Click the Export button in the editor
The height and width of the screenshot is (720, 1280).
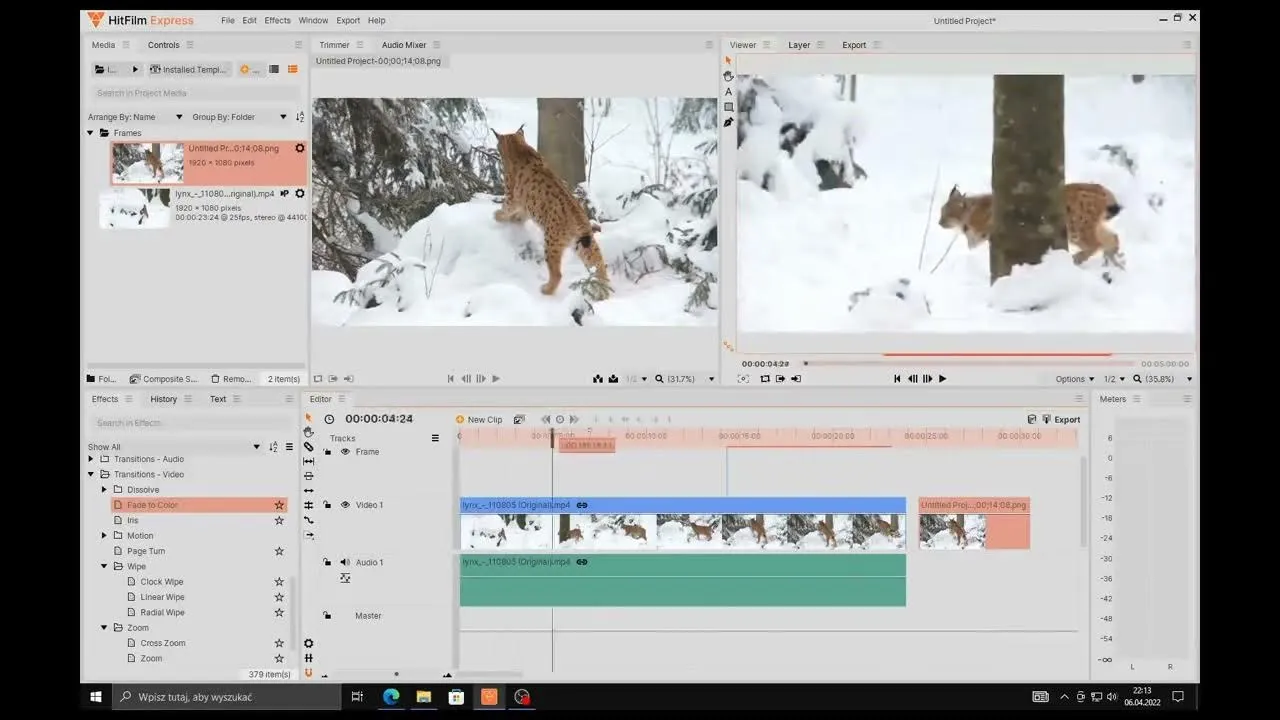pyautogui.click(x=1061, y=420)
